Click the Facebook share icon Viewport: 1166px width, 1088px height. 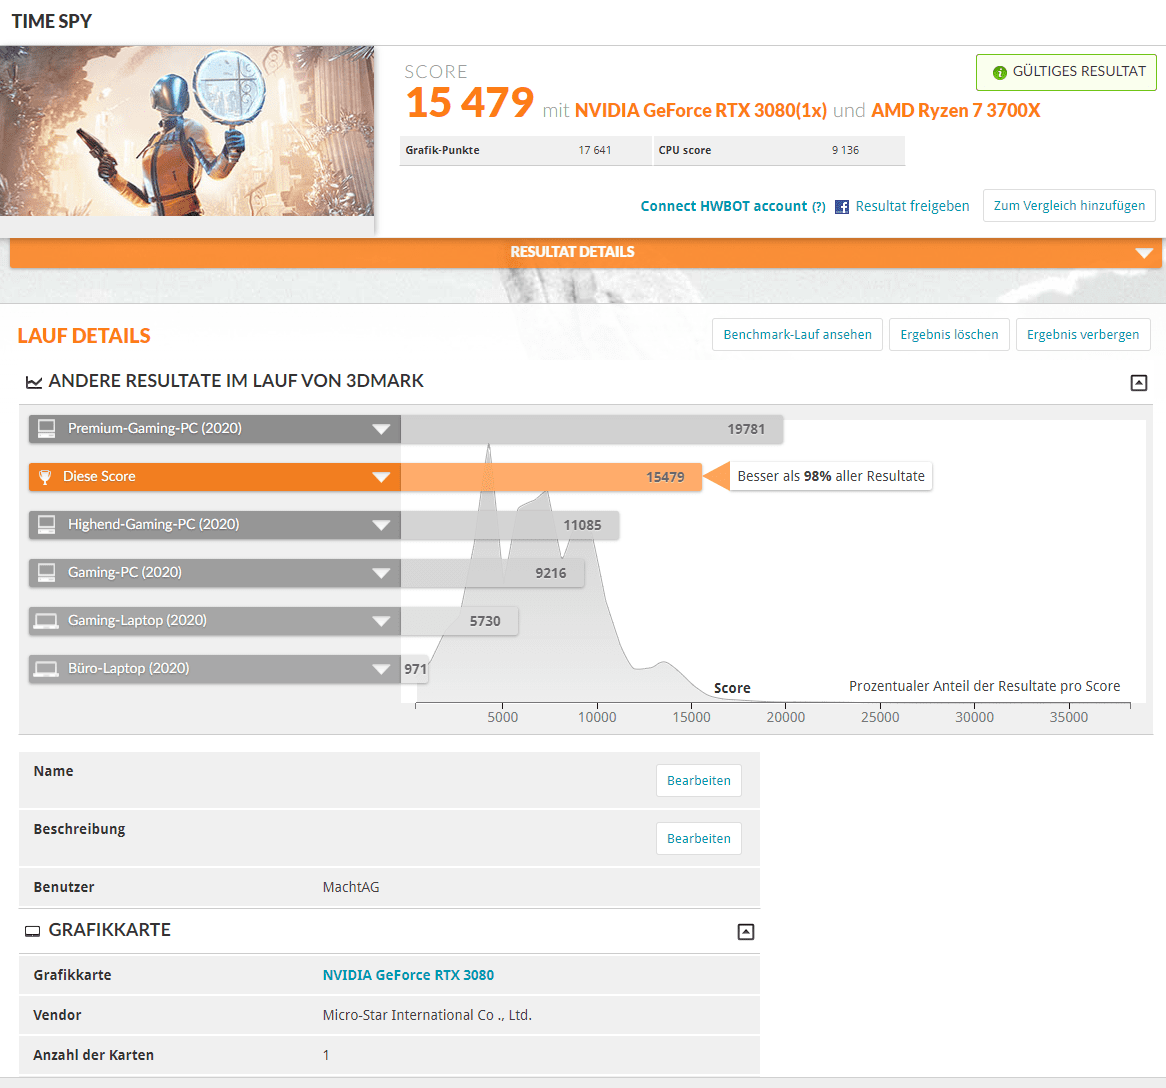[x=842, y=207]
